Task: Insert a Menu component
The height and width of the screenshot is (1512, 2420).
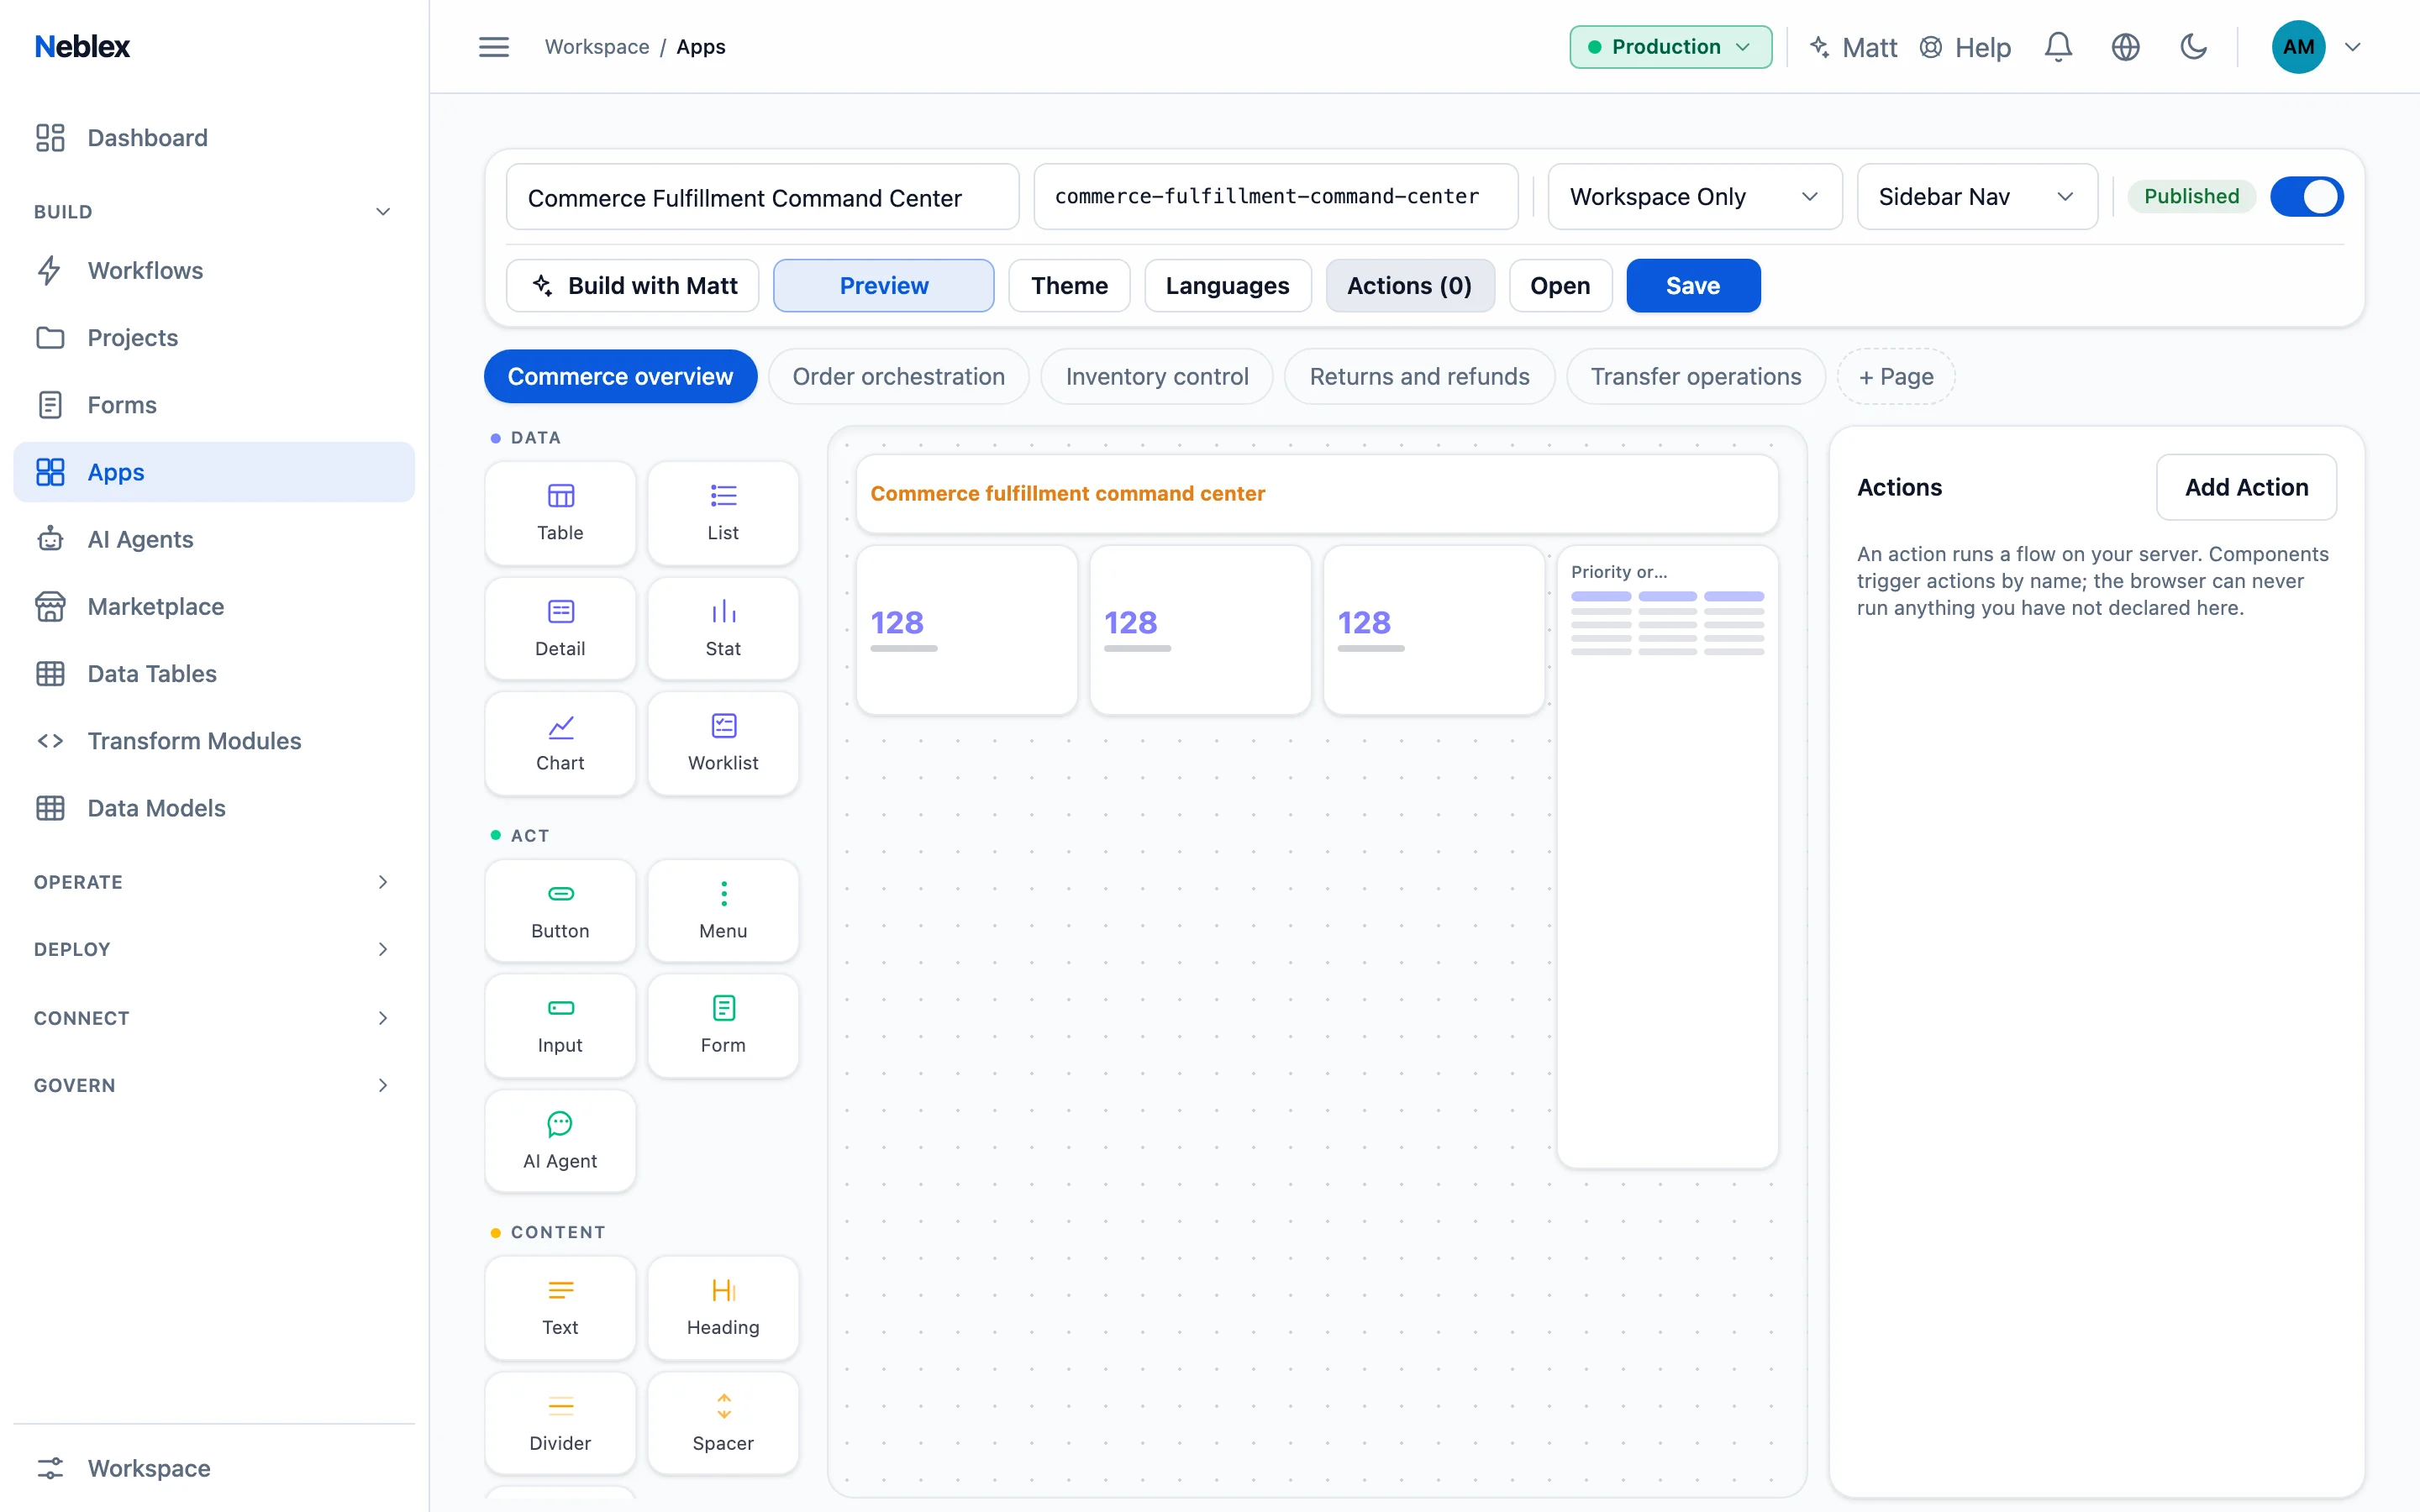Action: [723, 911]
